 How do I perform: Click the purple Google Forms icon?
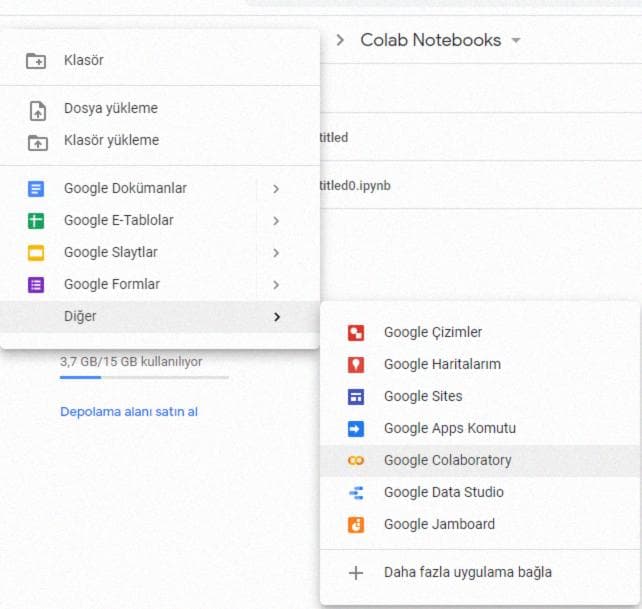36,285
